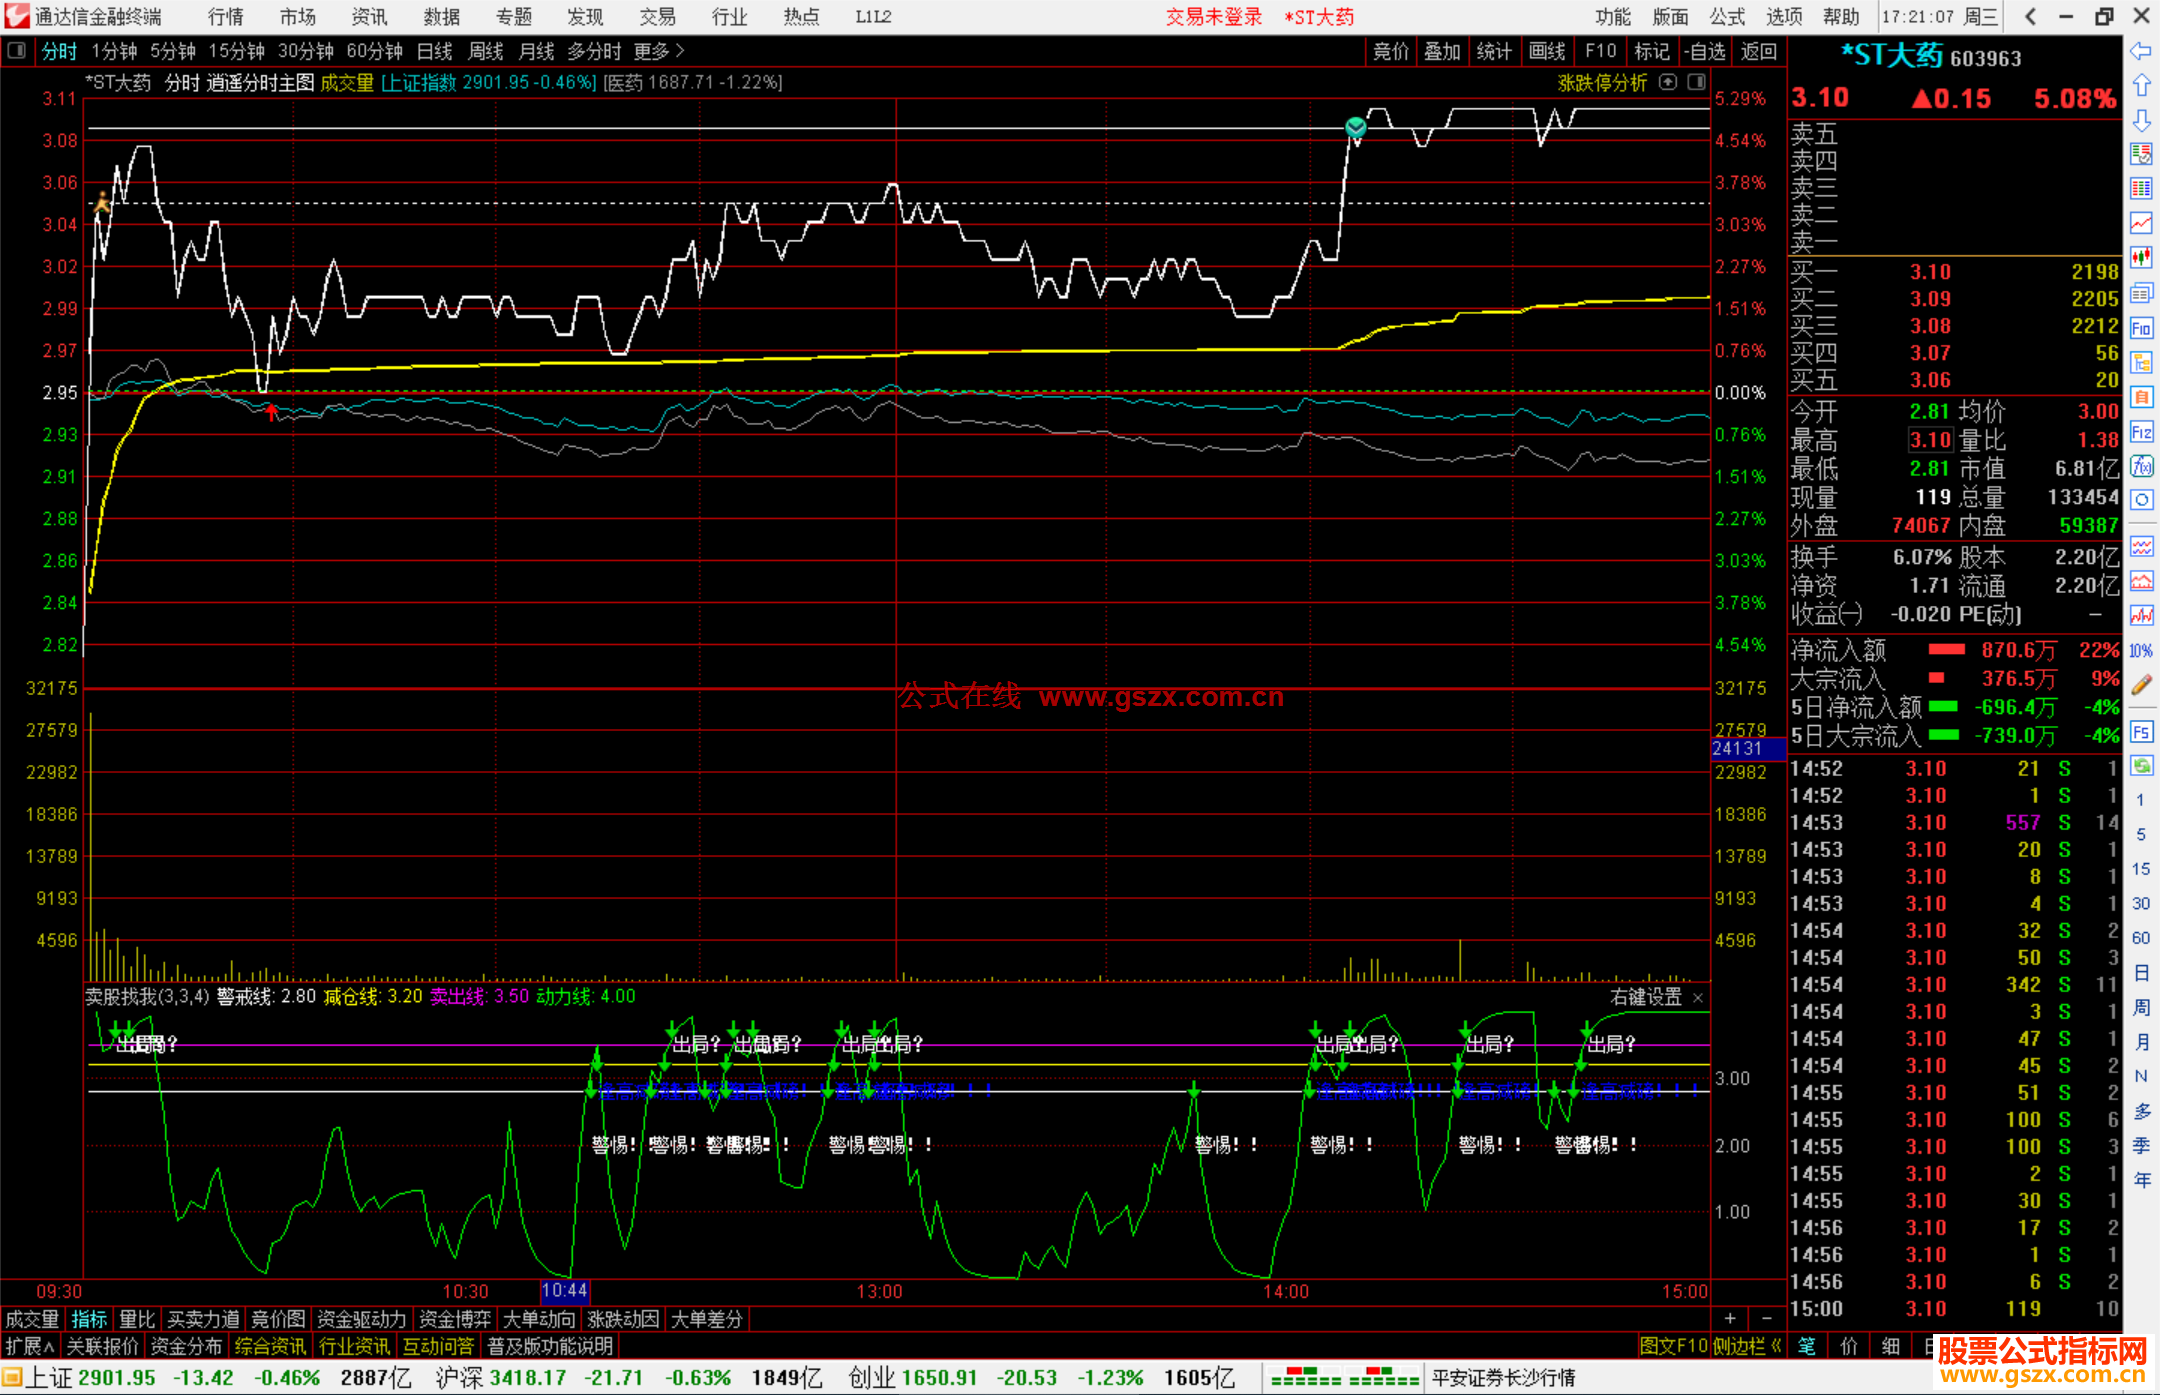Image resolution: width=2160 pixels, height=1395 pixels.
Task: Click the plus button to add indicator pane
Action: click(1730, 1319)
